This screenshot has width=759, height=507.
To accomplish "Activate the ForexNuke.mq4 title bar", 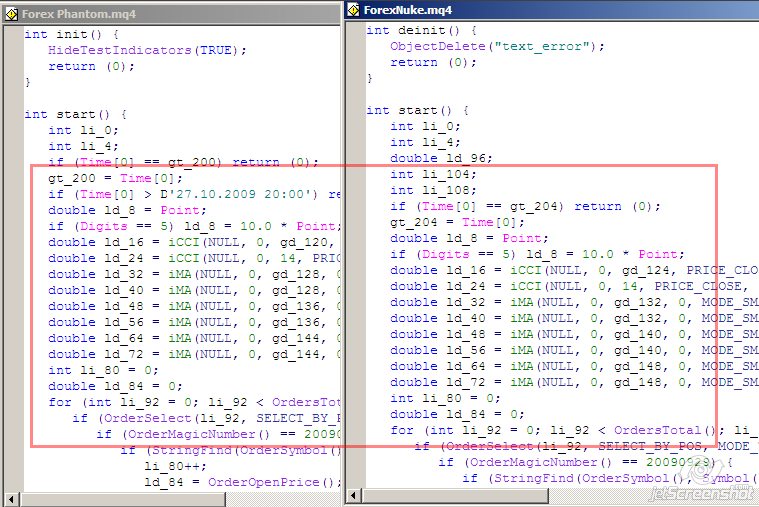I will click(x=552, y=10).
